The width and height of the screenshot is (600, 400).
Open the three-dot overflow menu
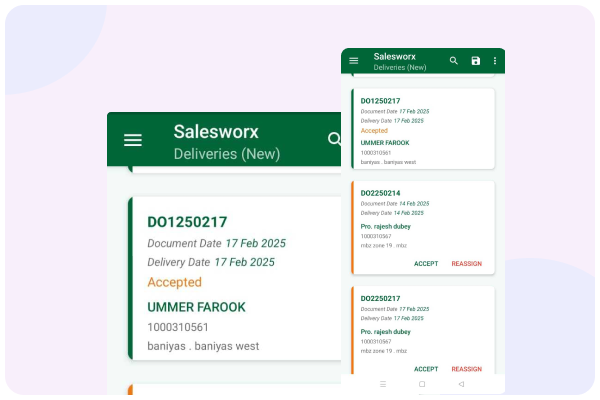click(x=494, y=61)
